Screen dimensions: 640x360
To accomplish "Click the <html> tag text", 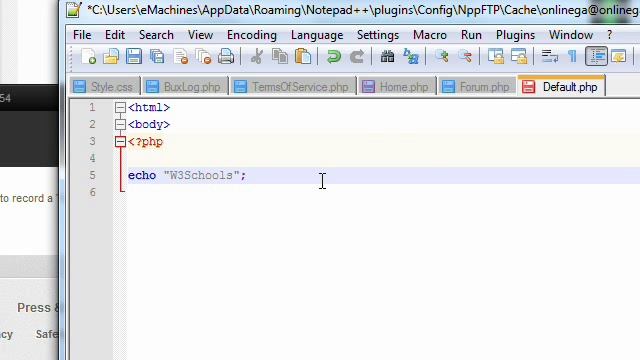I will (x=149, y=107).
